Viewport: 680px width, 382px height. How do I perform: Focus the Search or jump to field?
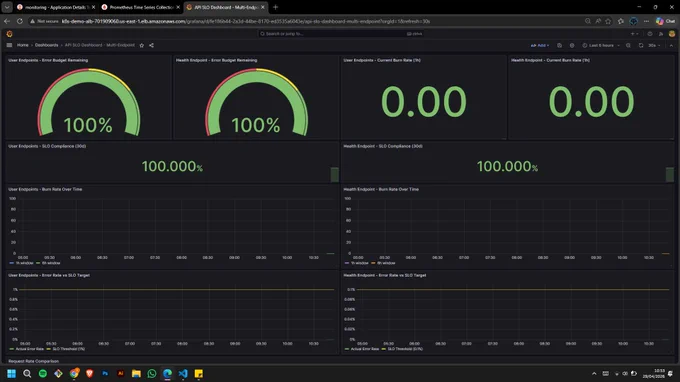(340, 33)
